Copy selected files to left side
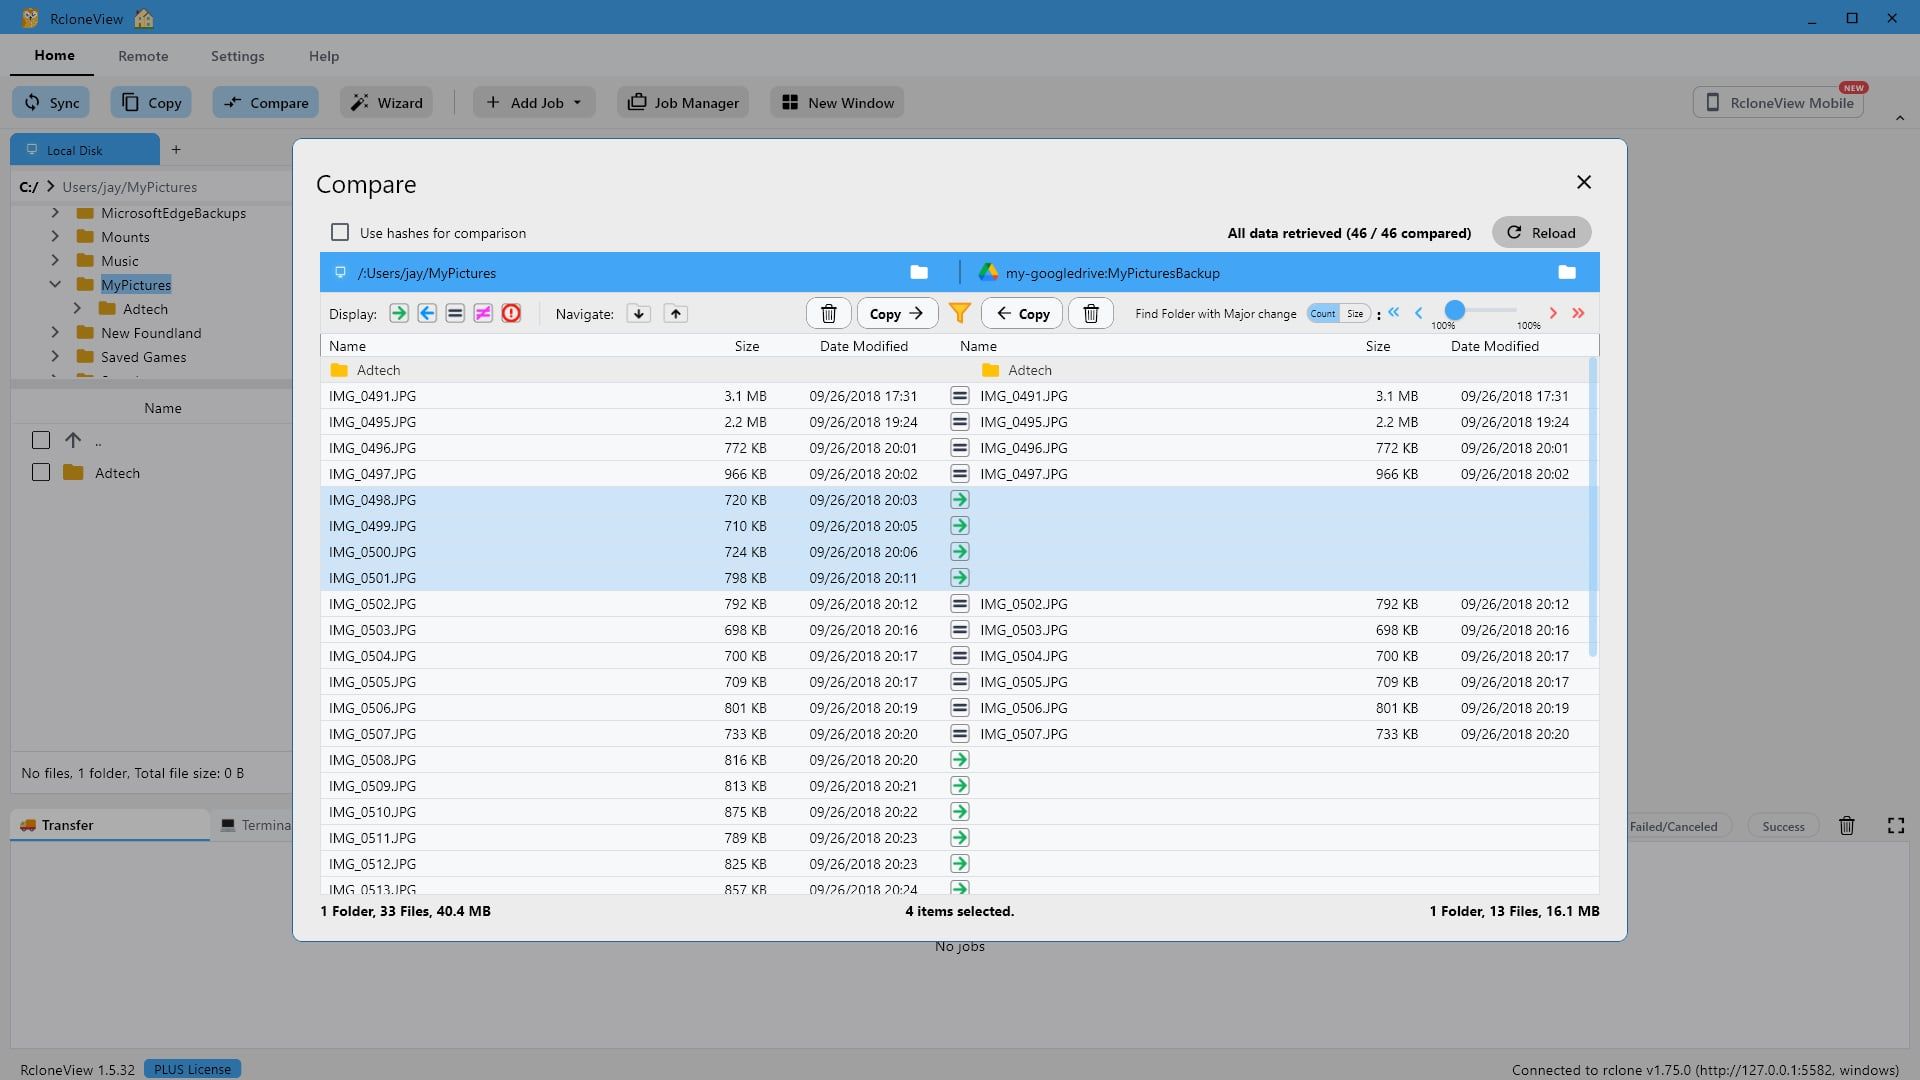The height and width of the screenshot is (1080, 1920). click(1022, 314)
